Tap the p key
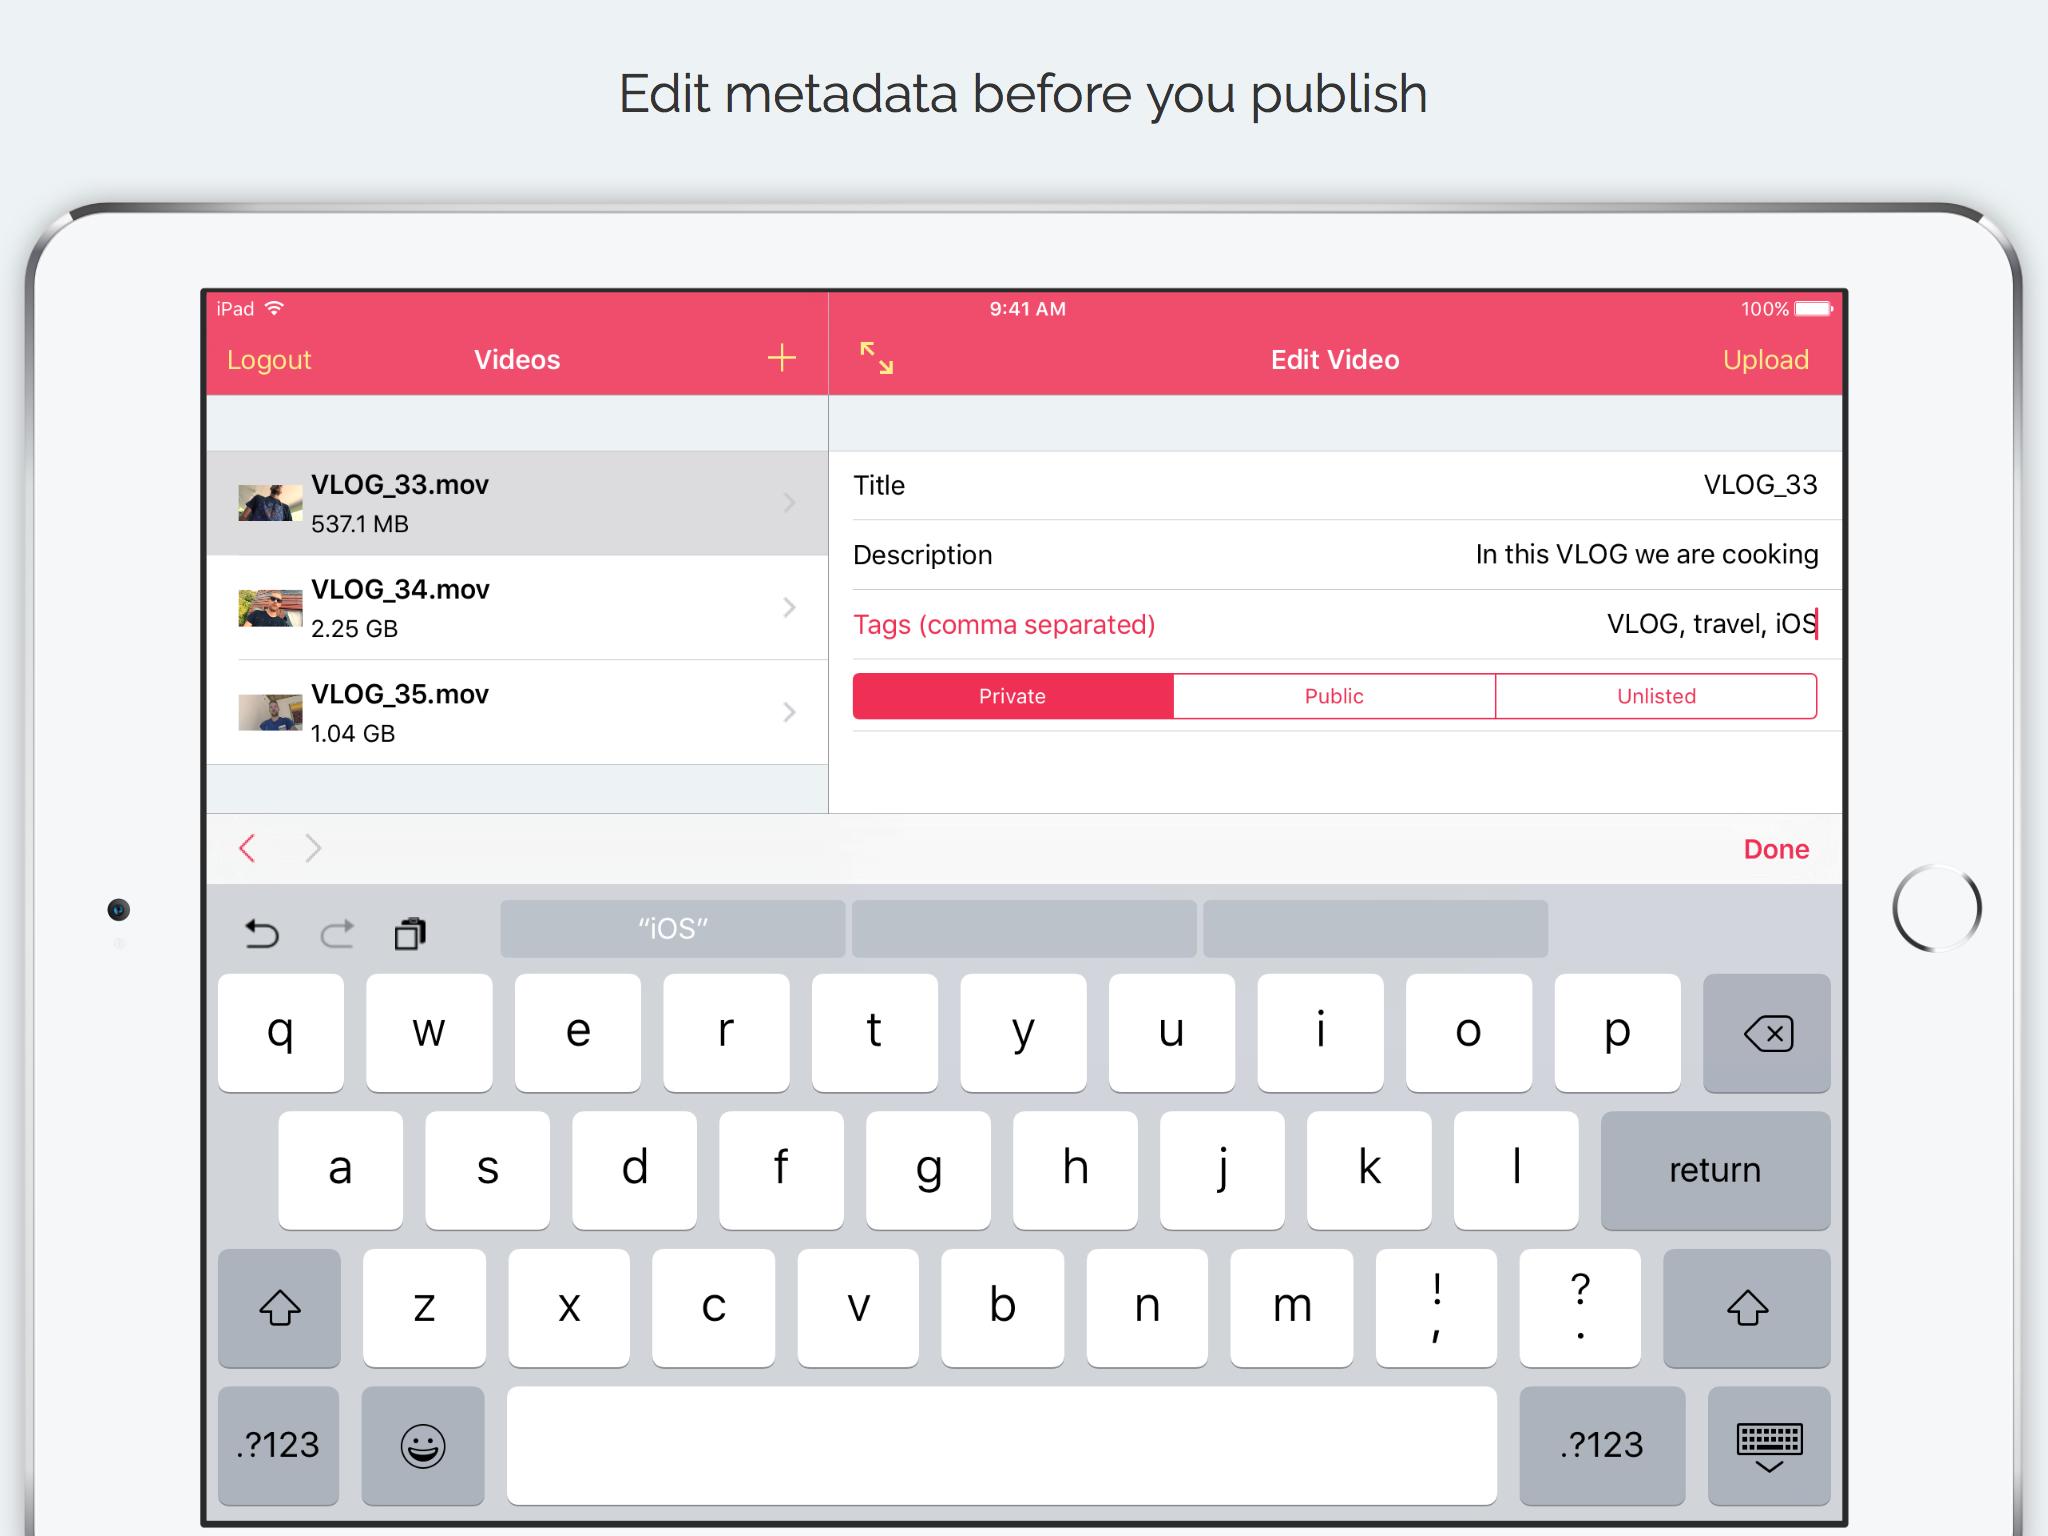 pos(1618,1033)
